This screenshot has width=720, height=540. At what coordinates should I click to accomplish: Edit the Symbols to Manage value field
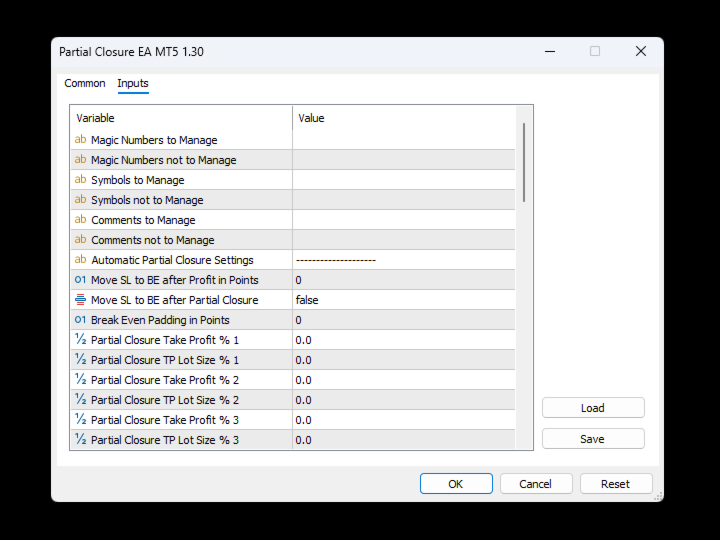tap(404, 180)
